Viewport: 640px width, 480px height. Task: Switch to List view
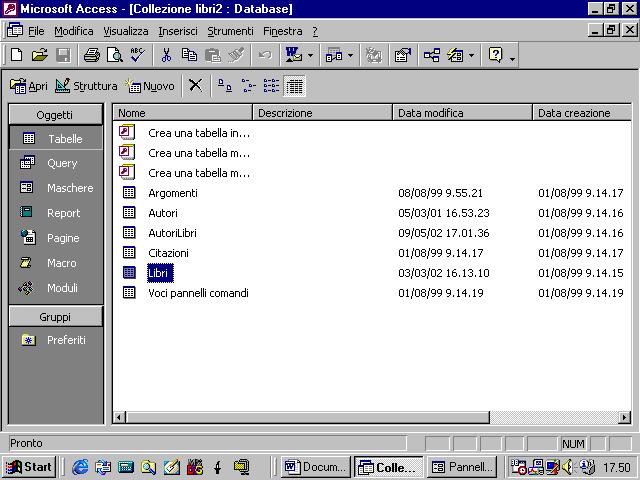pos(271,86)
